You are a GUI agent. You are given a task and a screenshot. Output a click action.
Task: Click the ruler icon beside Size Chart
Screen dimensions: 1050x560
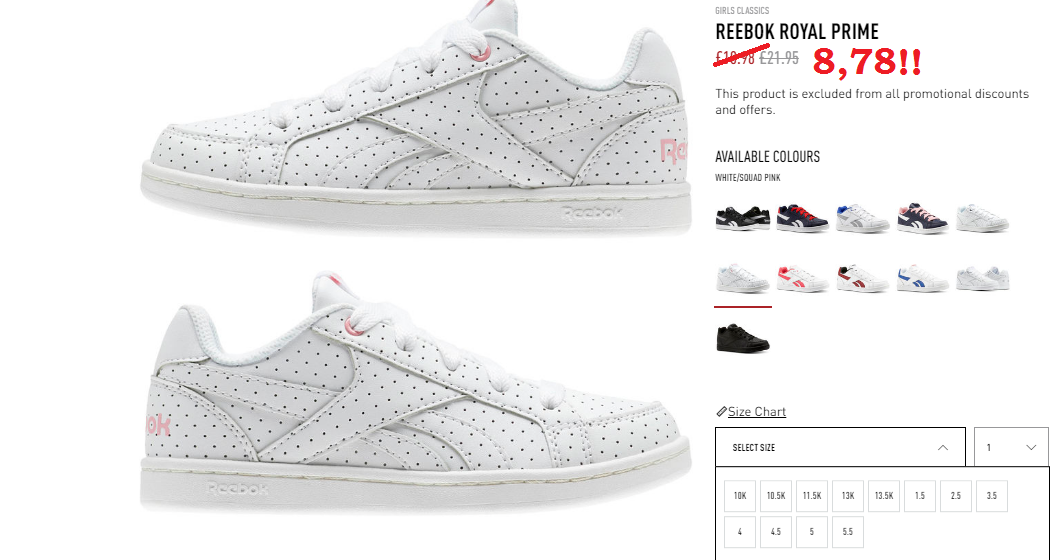click(721, 411)
